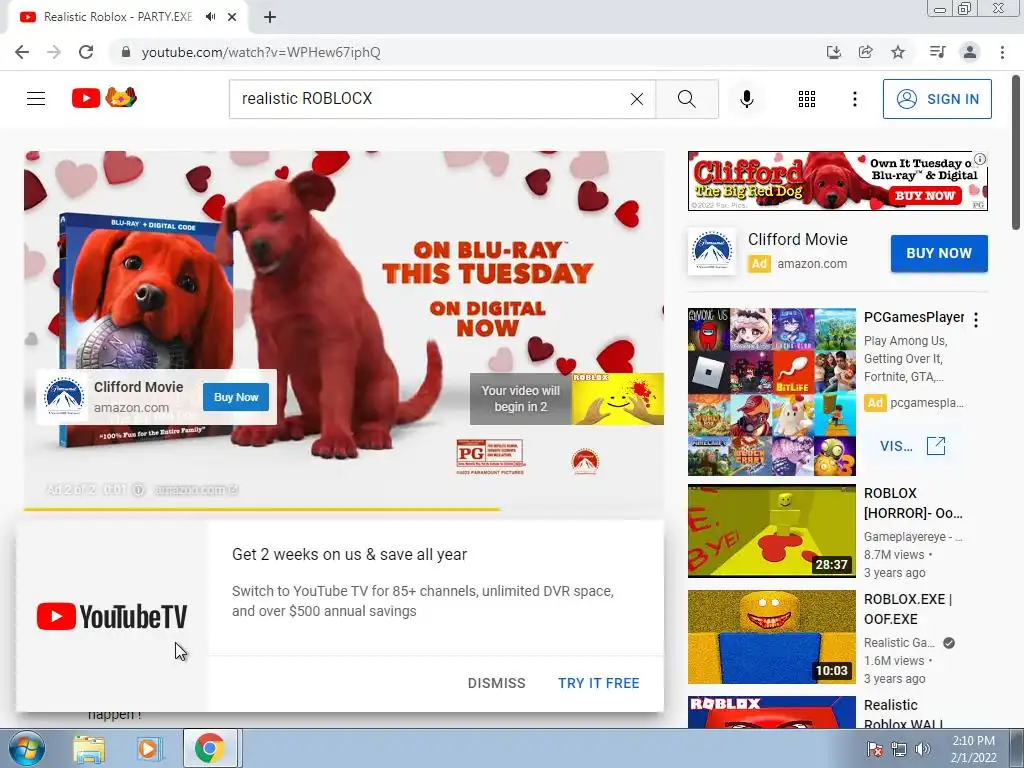
Task: Share this page icon in address bar
Action: tap(865, 52)
